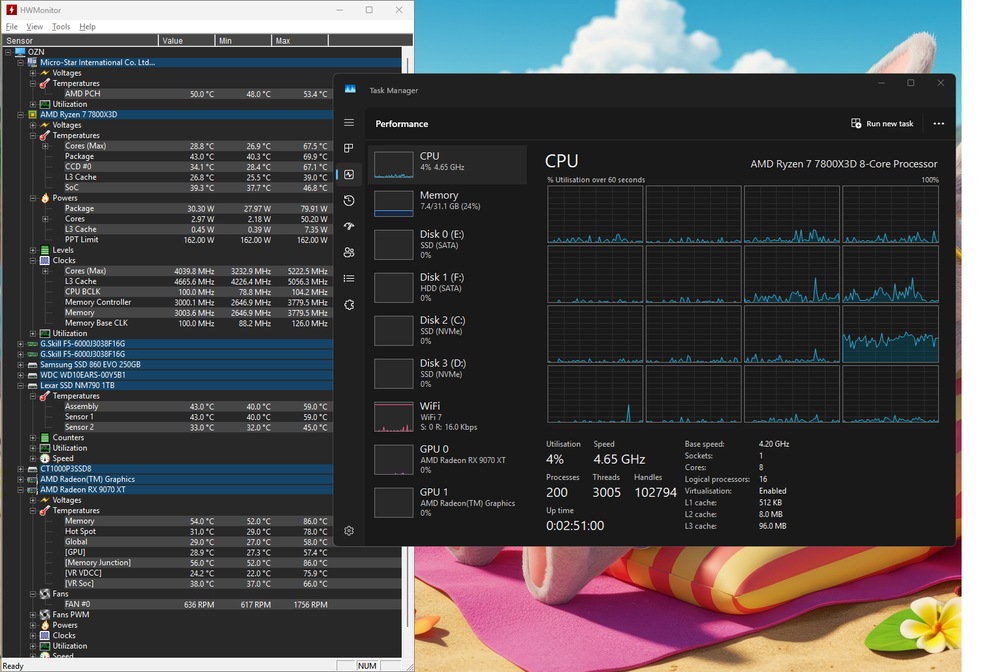Expand the CT1000P3SSD8 node
The height and width of the screenshot is (672, 1000).
tap(20, 469)
